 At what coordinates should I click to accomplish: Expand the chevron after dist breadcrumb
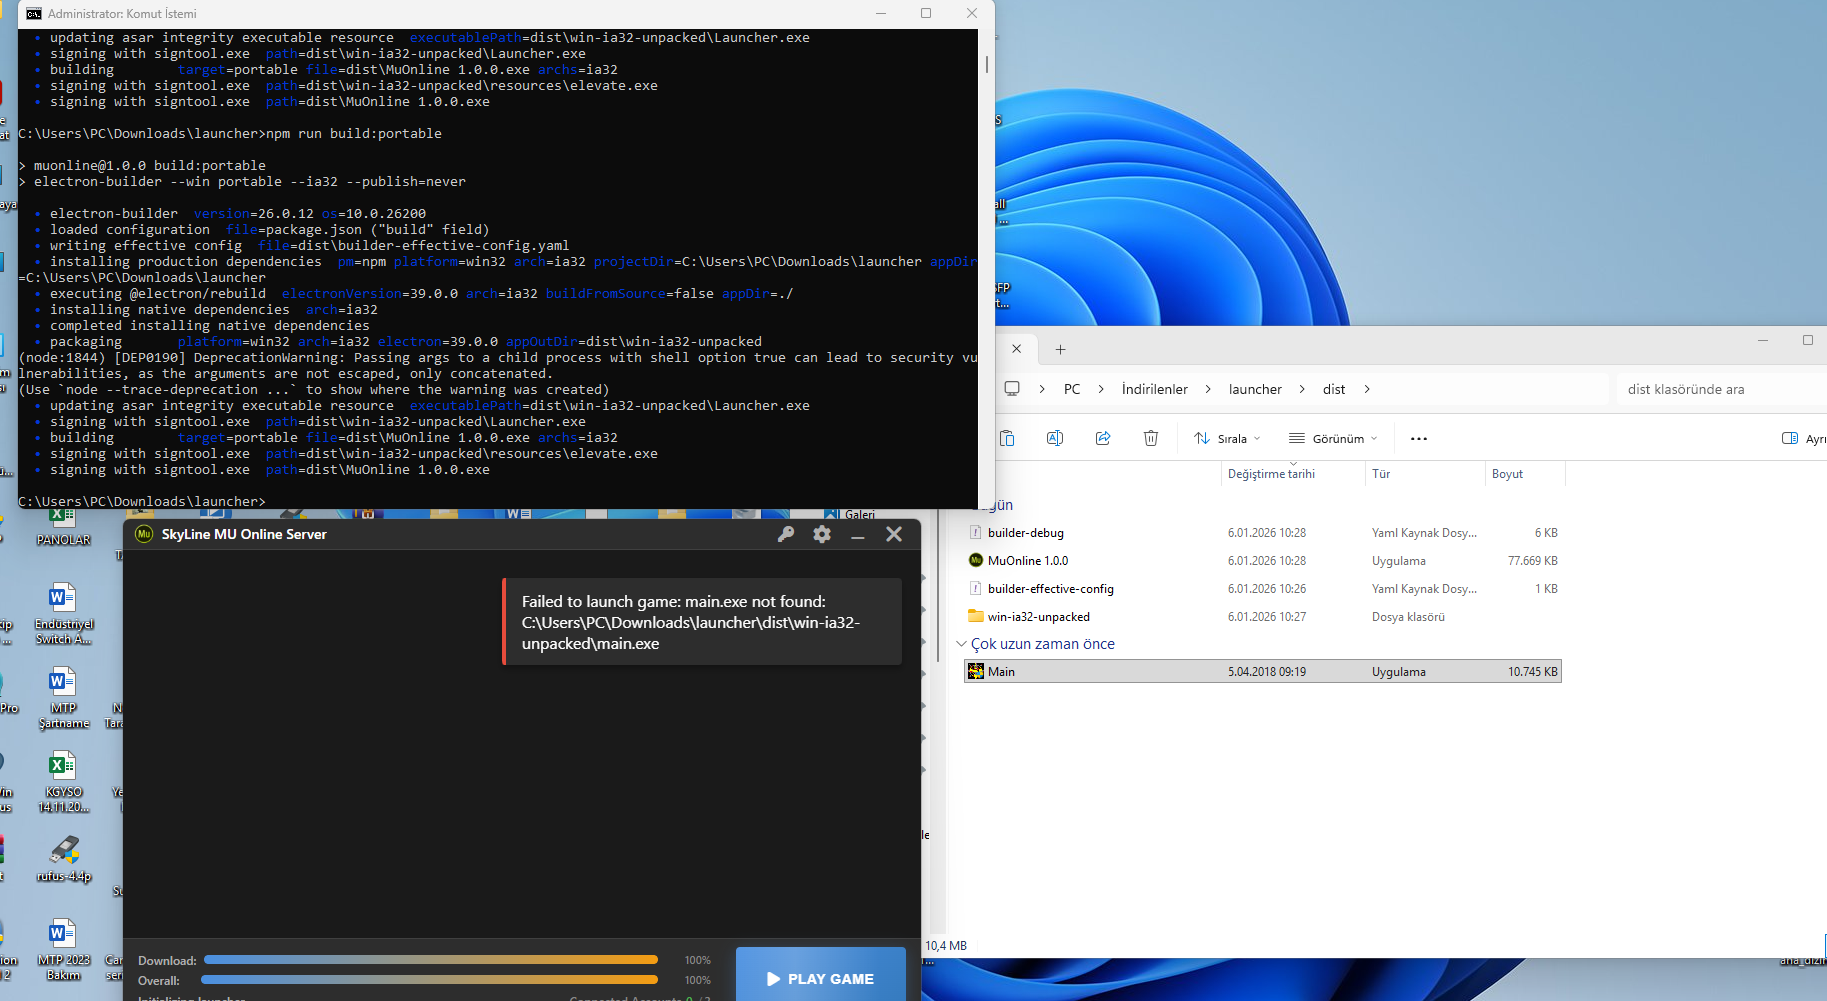coord(1367,389)
